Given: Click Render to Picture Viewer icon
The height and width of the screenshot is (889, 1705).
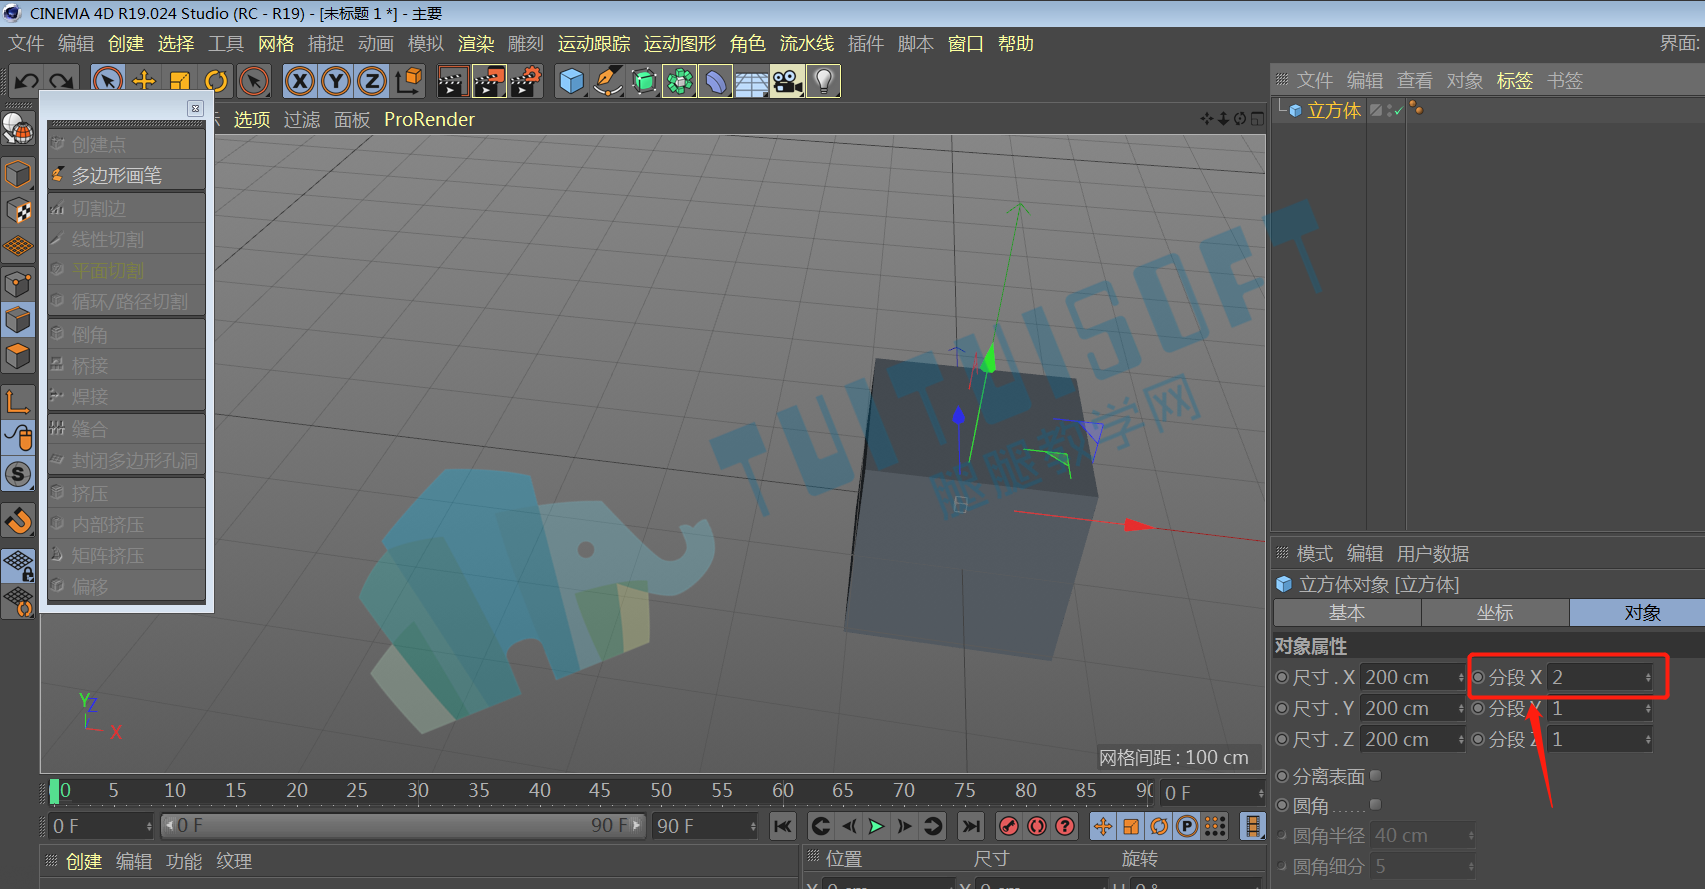Looking at the screenshot, I should click(489, 81).
